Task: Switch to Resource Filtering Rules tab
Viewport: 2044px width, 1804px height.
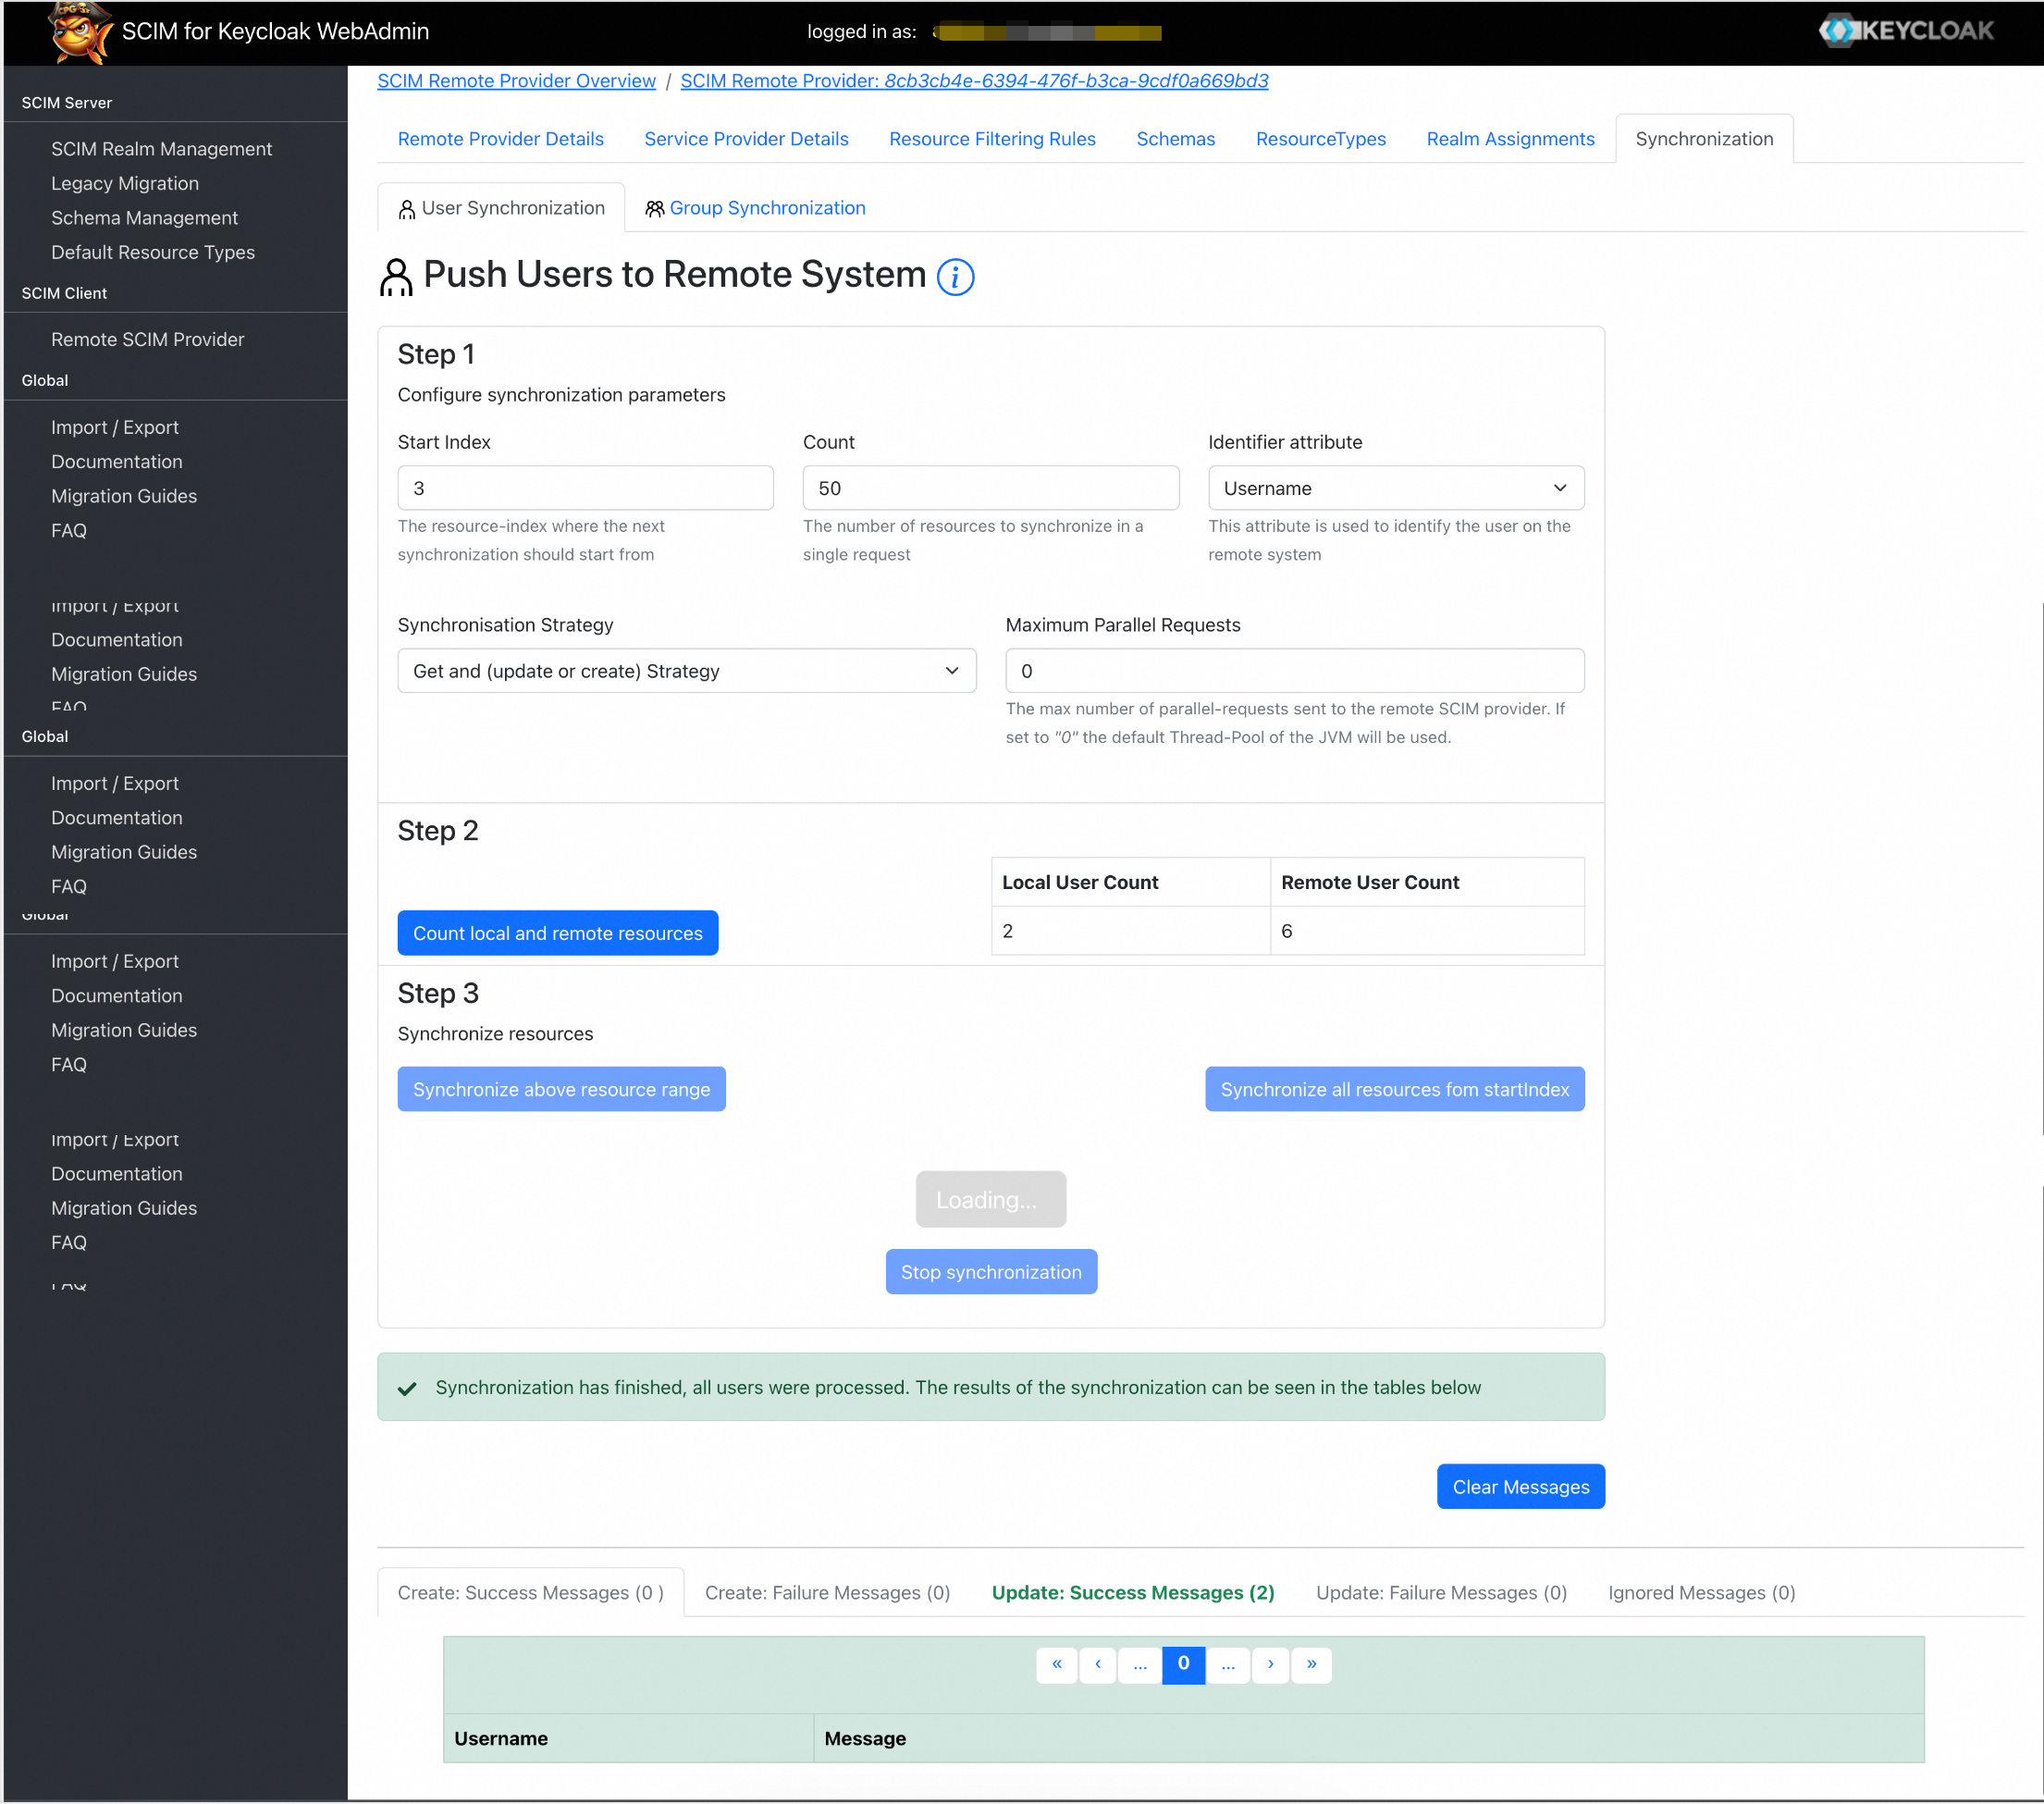Action: [991, 139]
